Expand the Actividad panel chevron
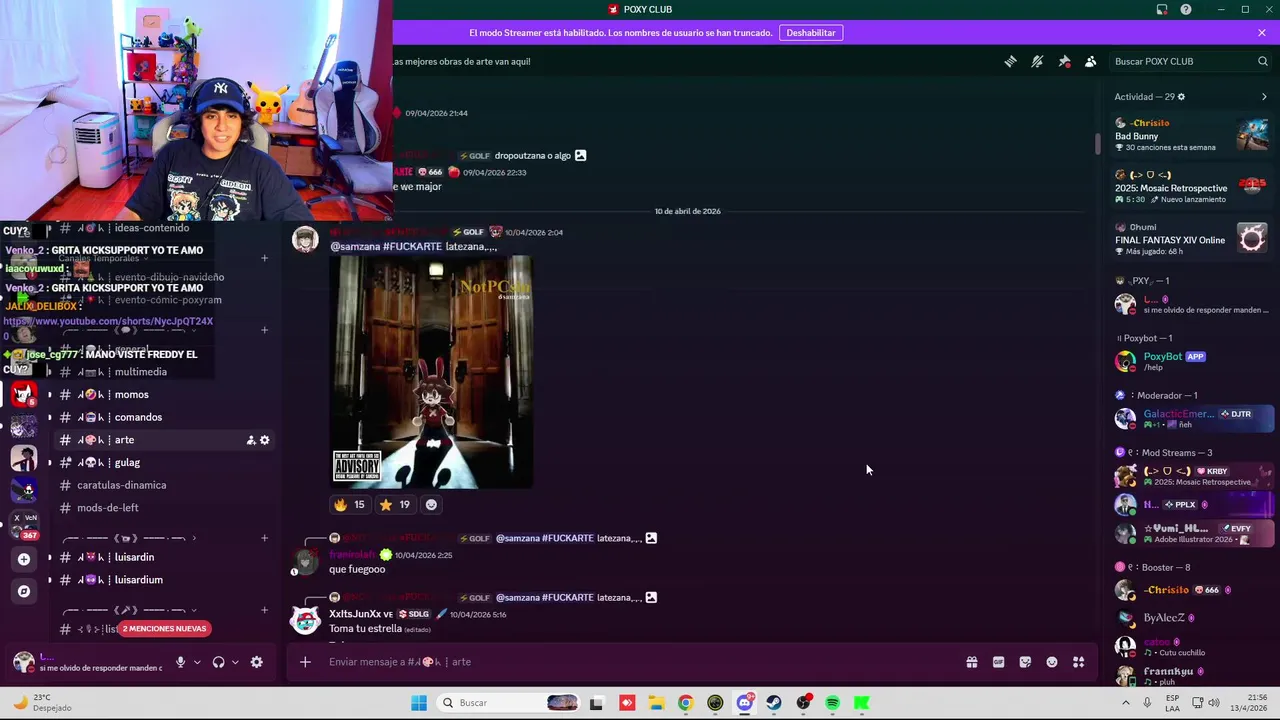The image size is (1280, 720). (1264, 97)
